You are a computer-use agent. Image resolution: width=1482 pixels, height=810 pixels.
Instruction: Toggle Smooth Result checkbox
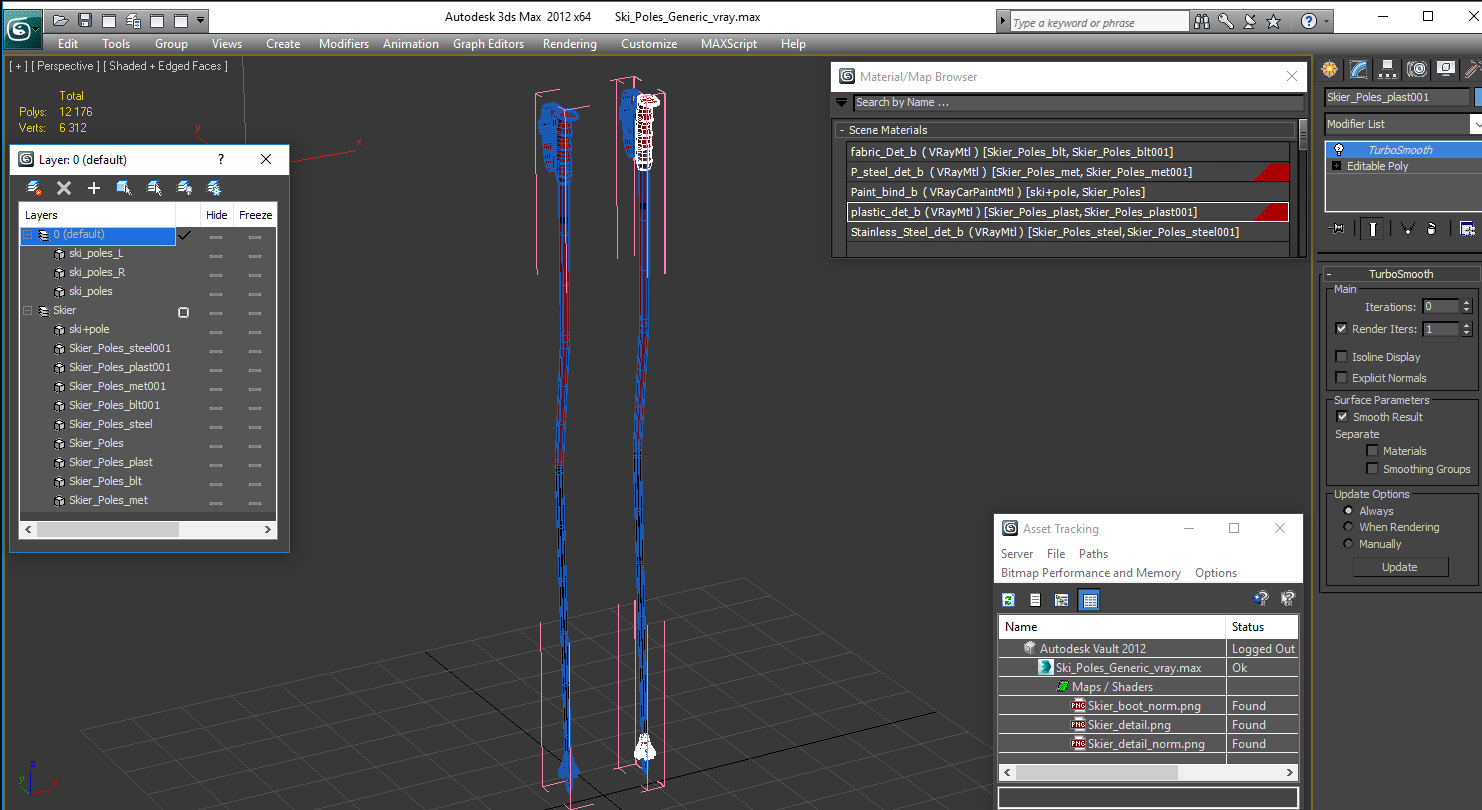coord(1342,417)
